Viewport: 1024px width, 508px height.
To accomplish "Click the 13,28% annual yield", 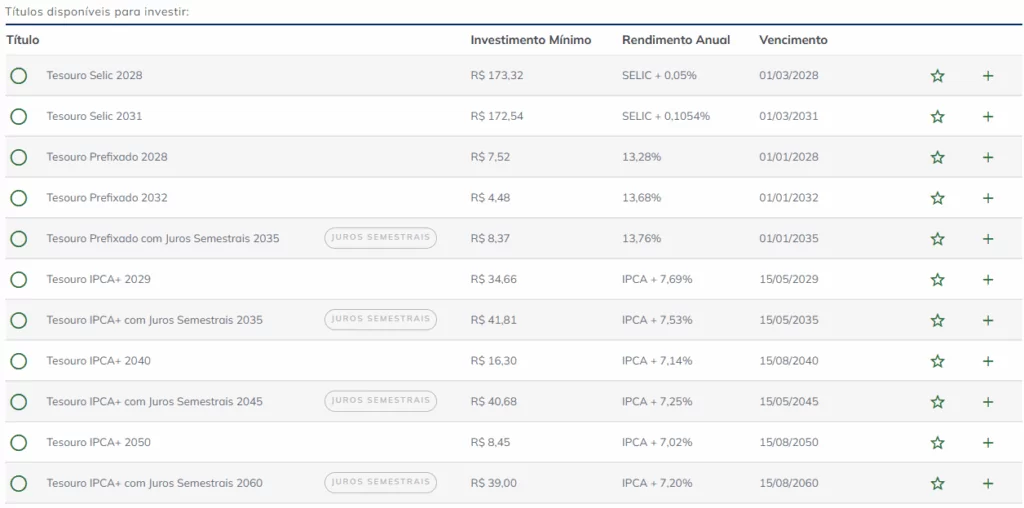I will pyautogui.click(x=642, y=157).
